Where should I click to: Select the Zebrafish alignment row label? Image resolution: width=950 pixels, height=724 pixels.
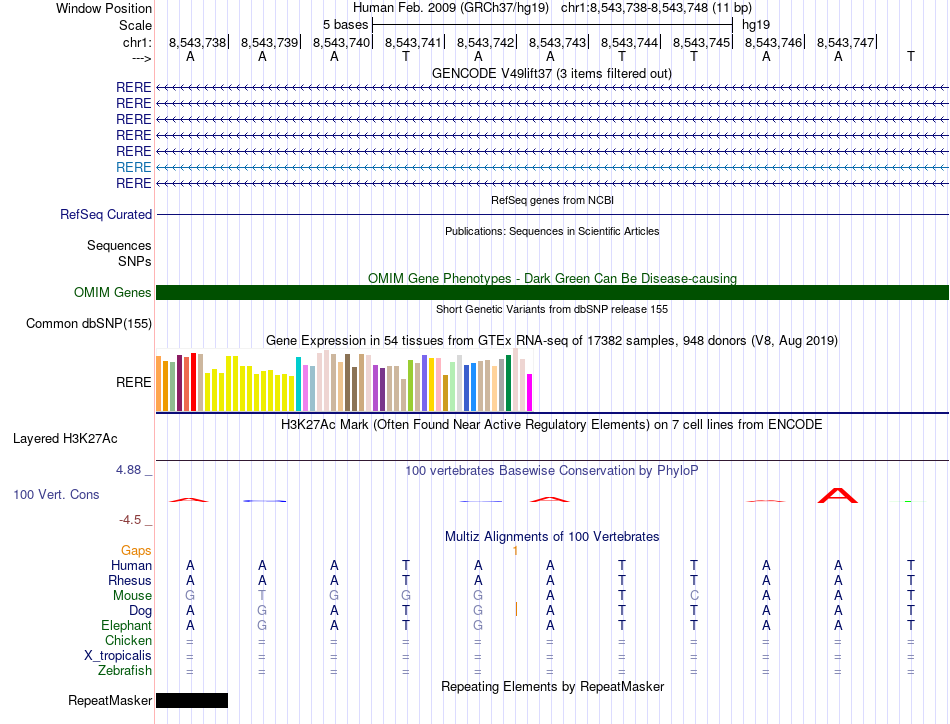(x=125, y=671)
